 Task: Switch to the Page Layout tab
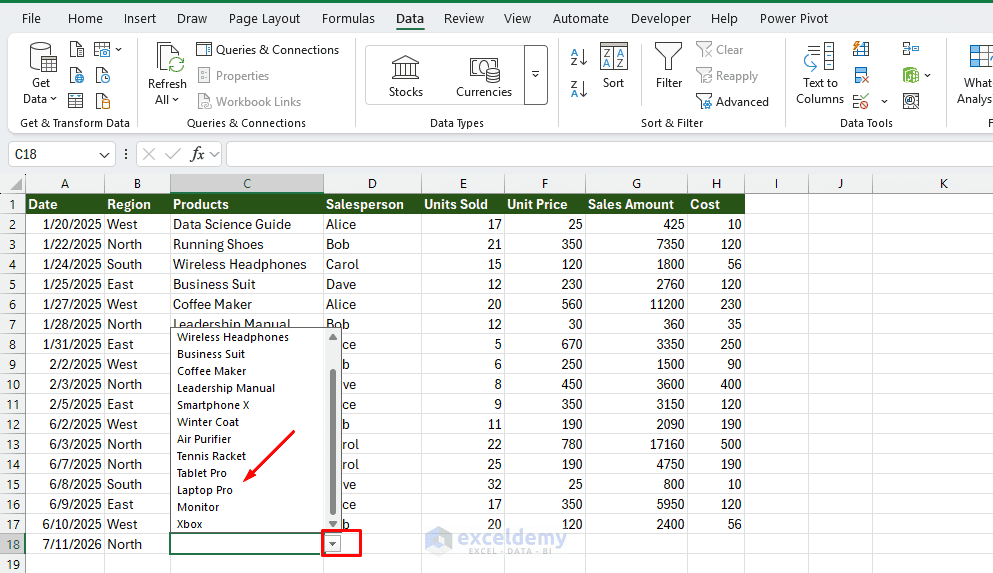pos(264,18)
